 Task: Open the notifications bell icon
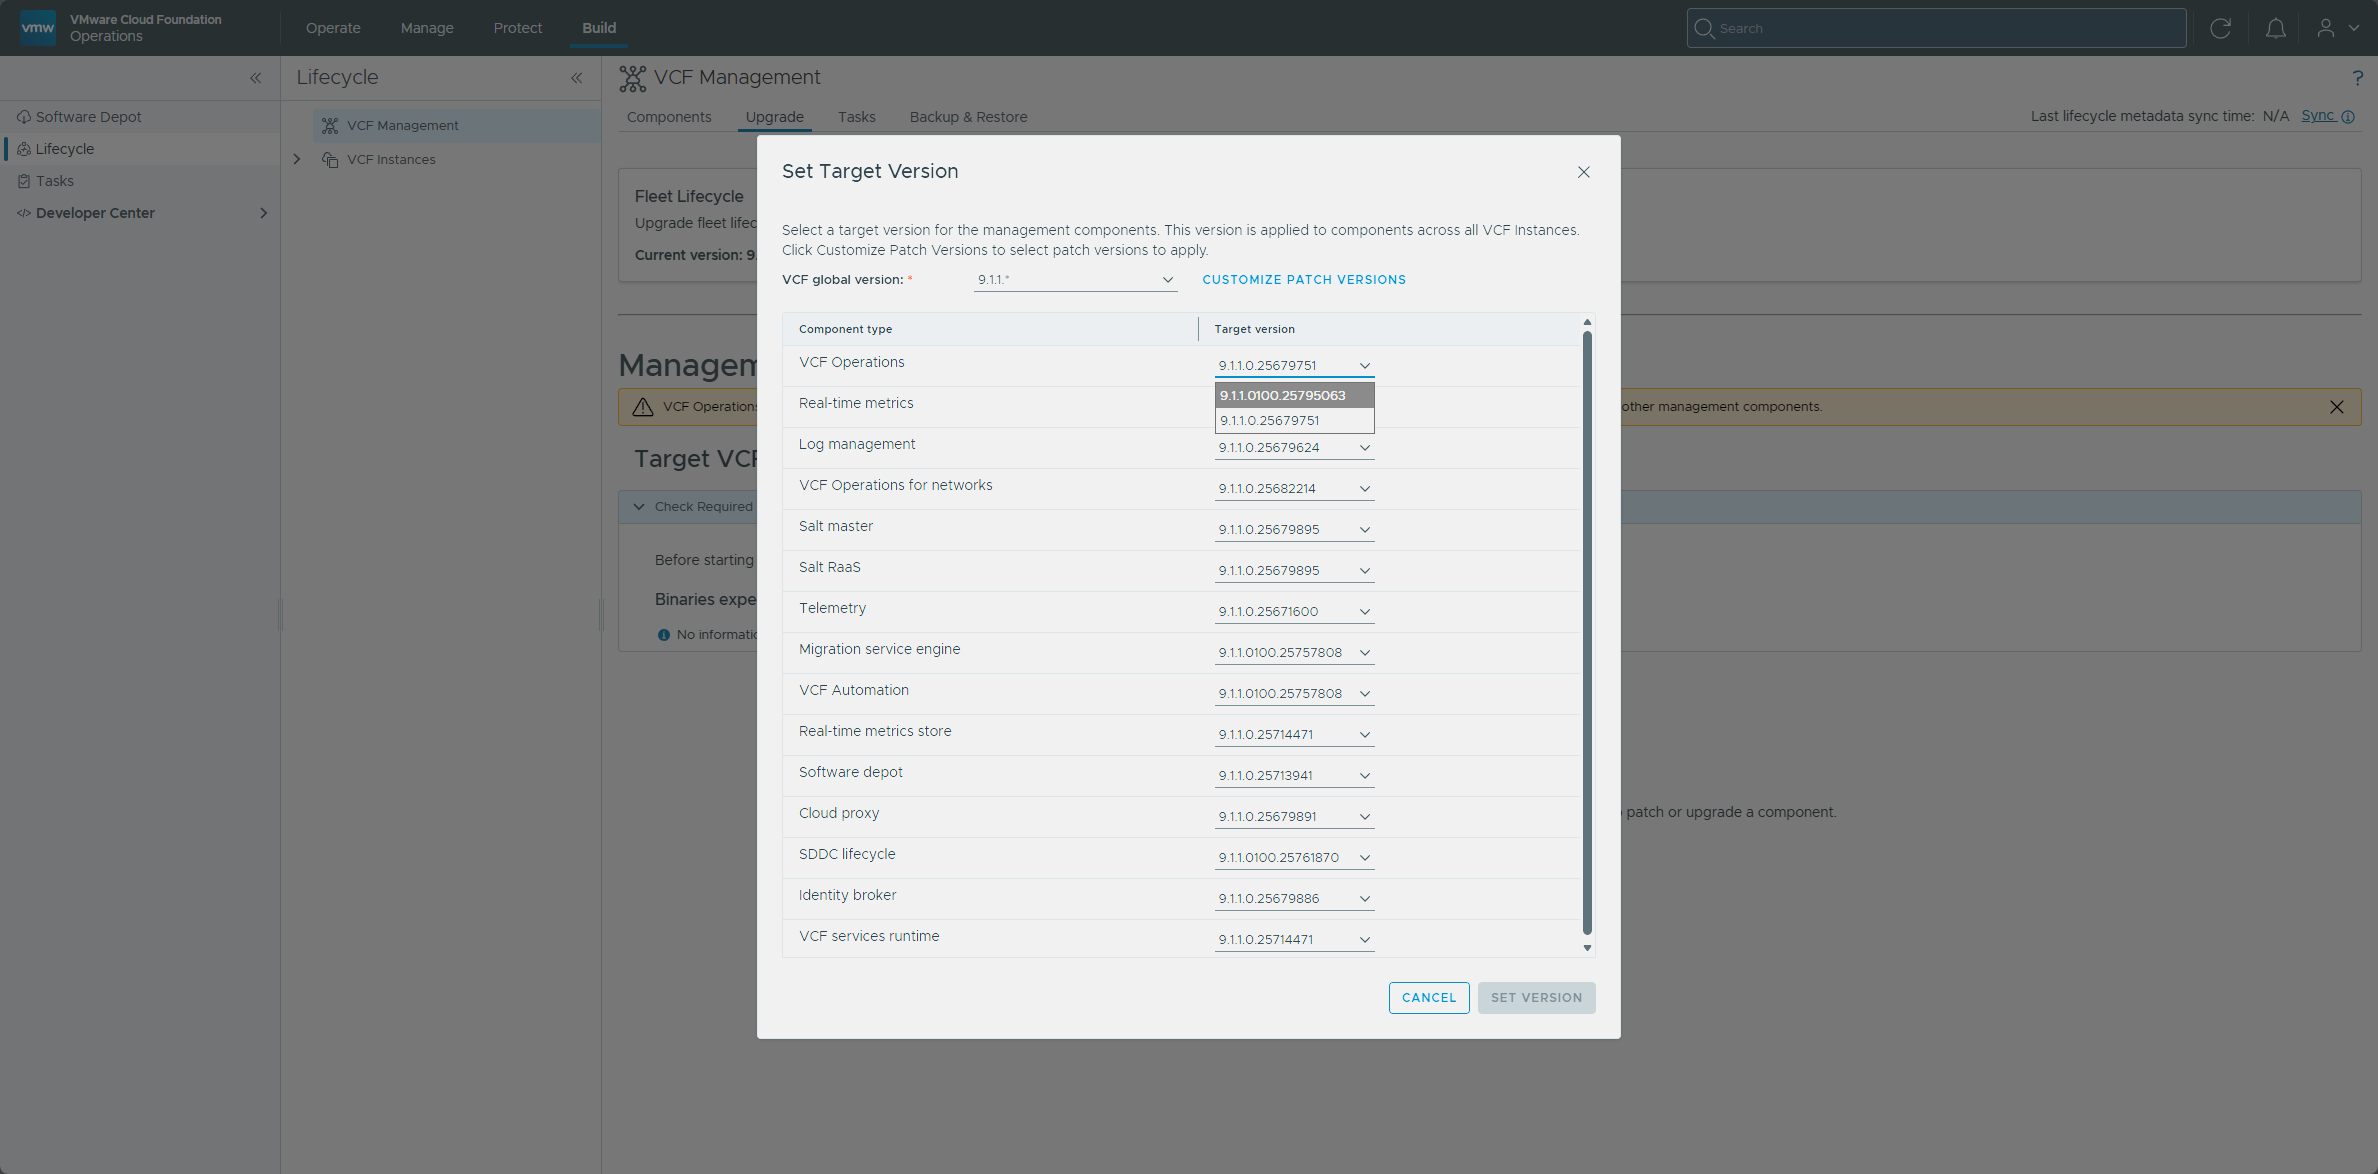point(2275,28)
